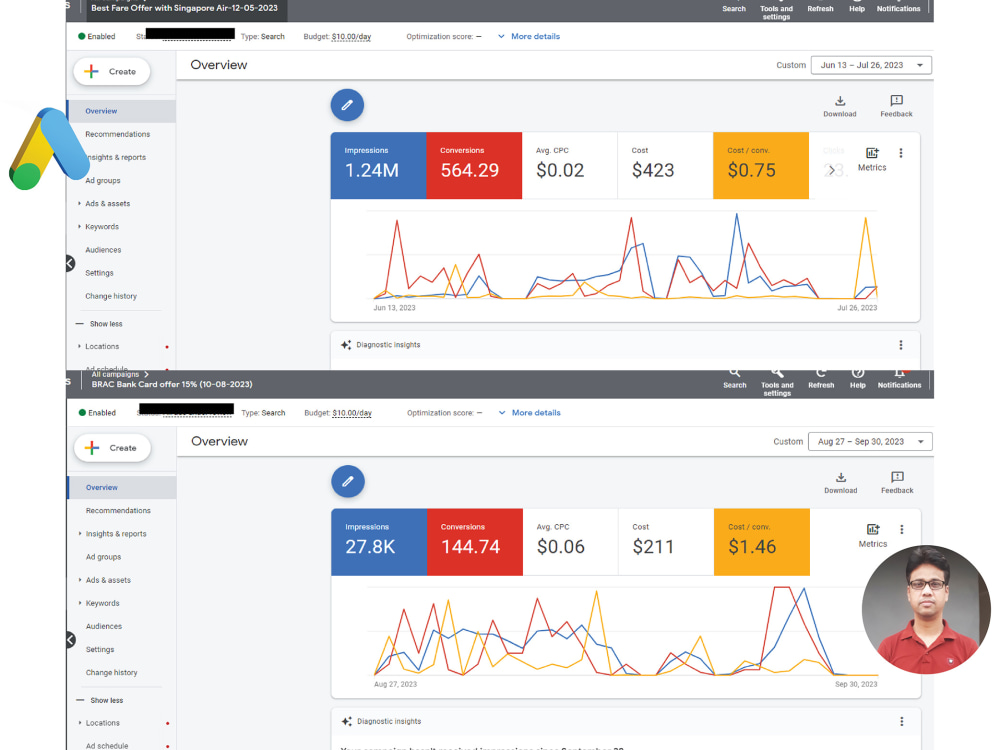The width and height of the screenshot is (1000, 750).
Task: Click the pencil edit icon in Singapore Air overview
Action: [x=347, y=105]
